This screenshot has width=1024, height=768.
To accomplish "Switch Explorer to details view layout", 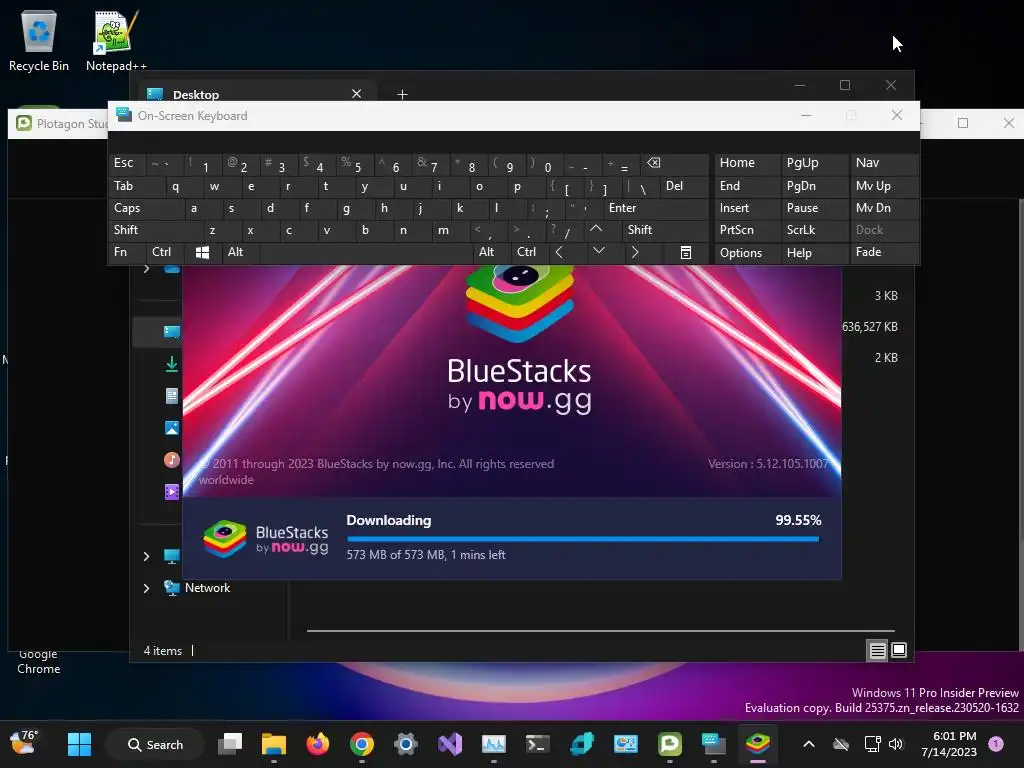I will 877,650.
